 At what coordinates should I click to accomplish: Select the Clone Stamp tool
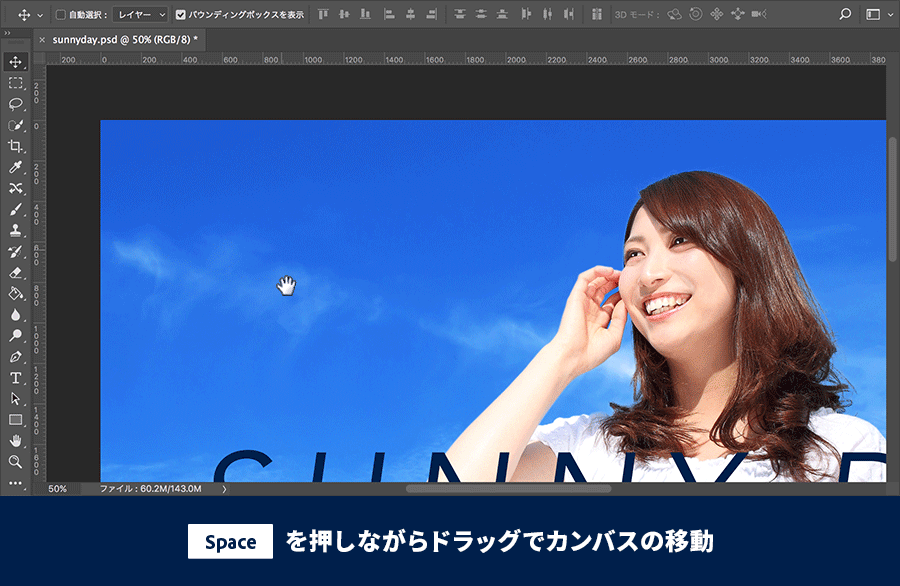pyautogui.click(x=15, y=230)
